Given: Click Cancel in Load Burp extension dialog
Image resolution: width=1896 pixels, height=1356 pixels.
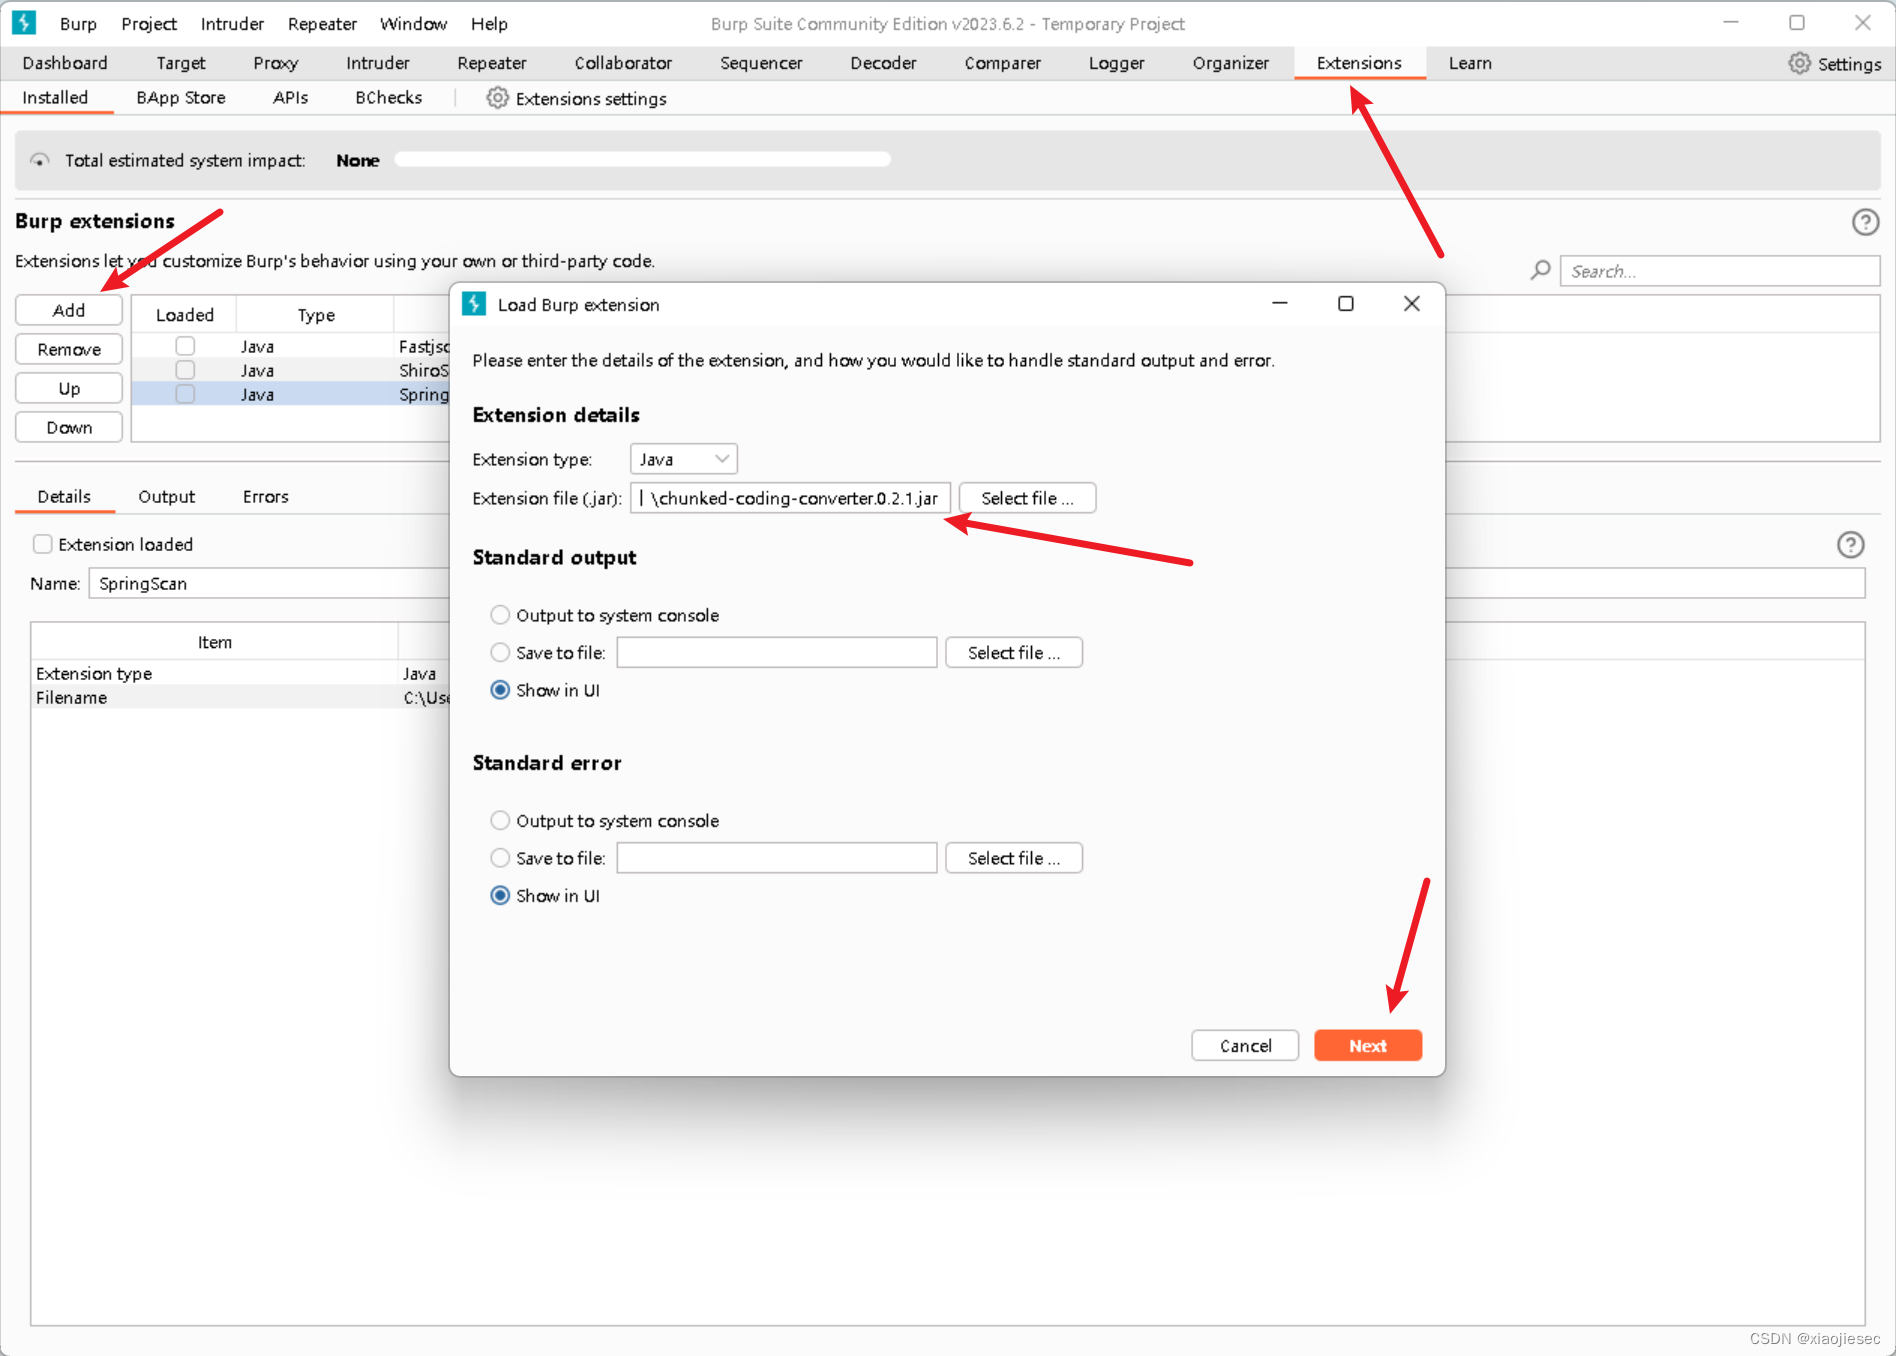Looking at the screenshot, I should click(x=1245, y=1045).
